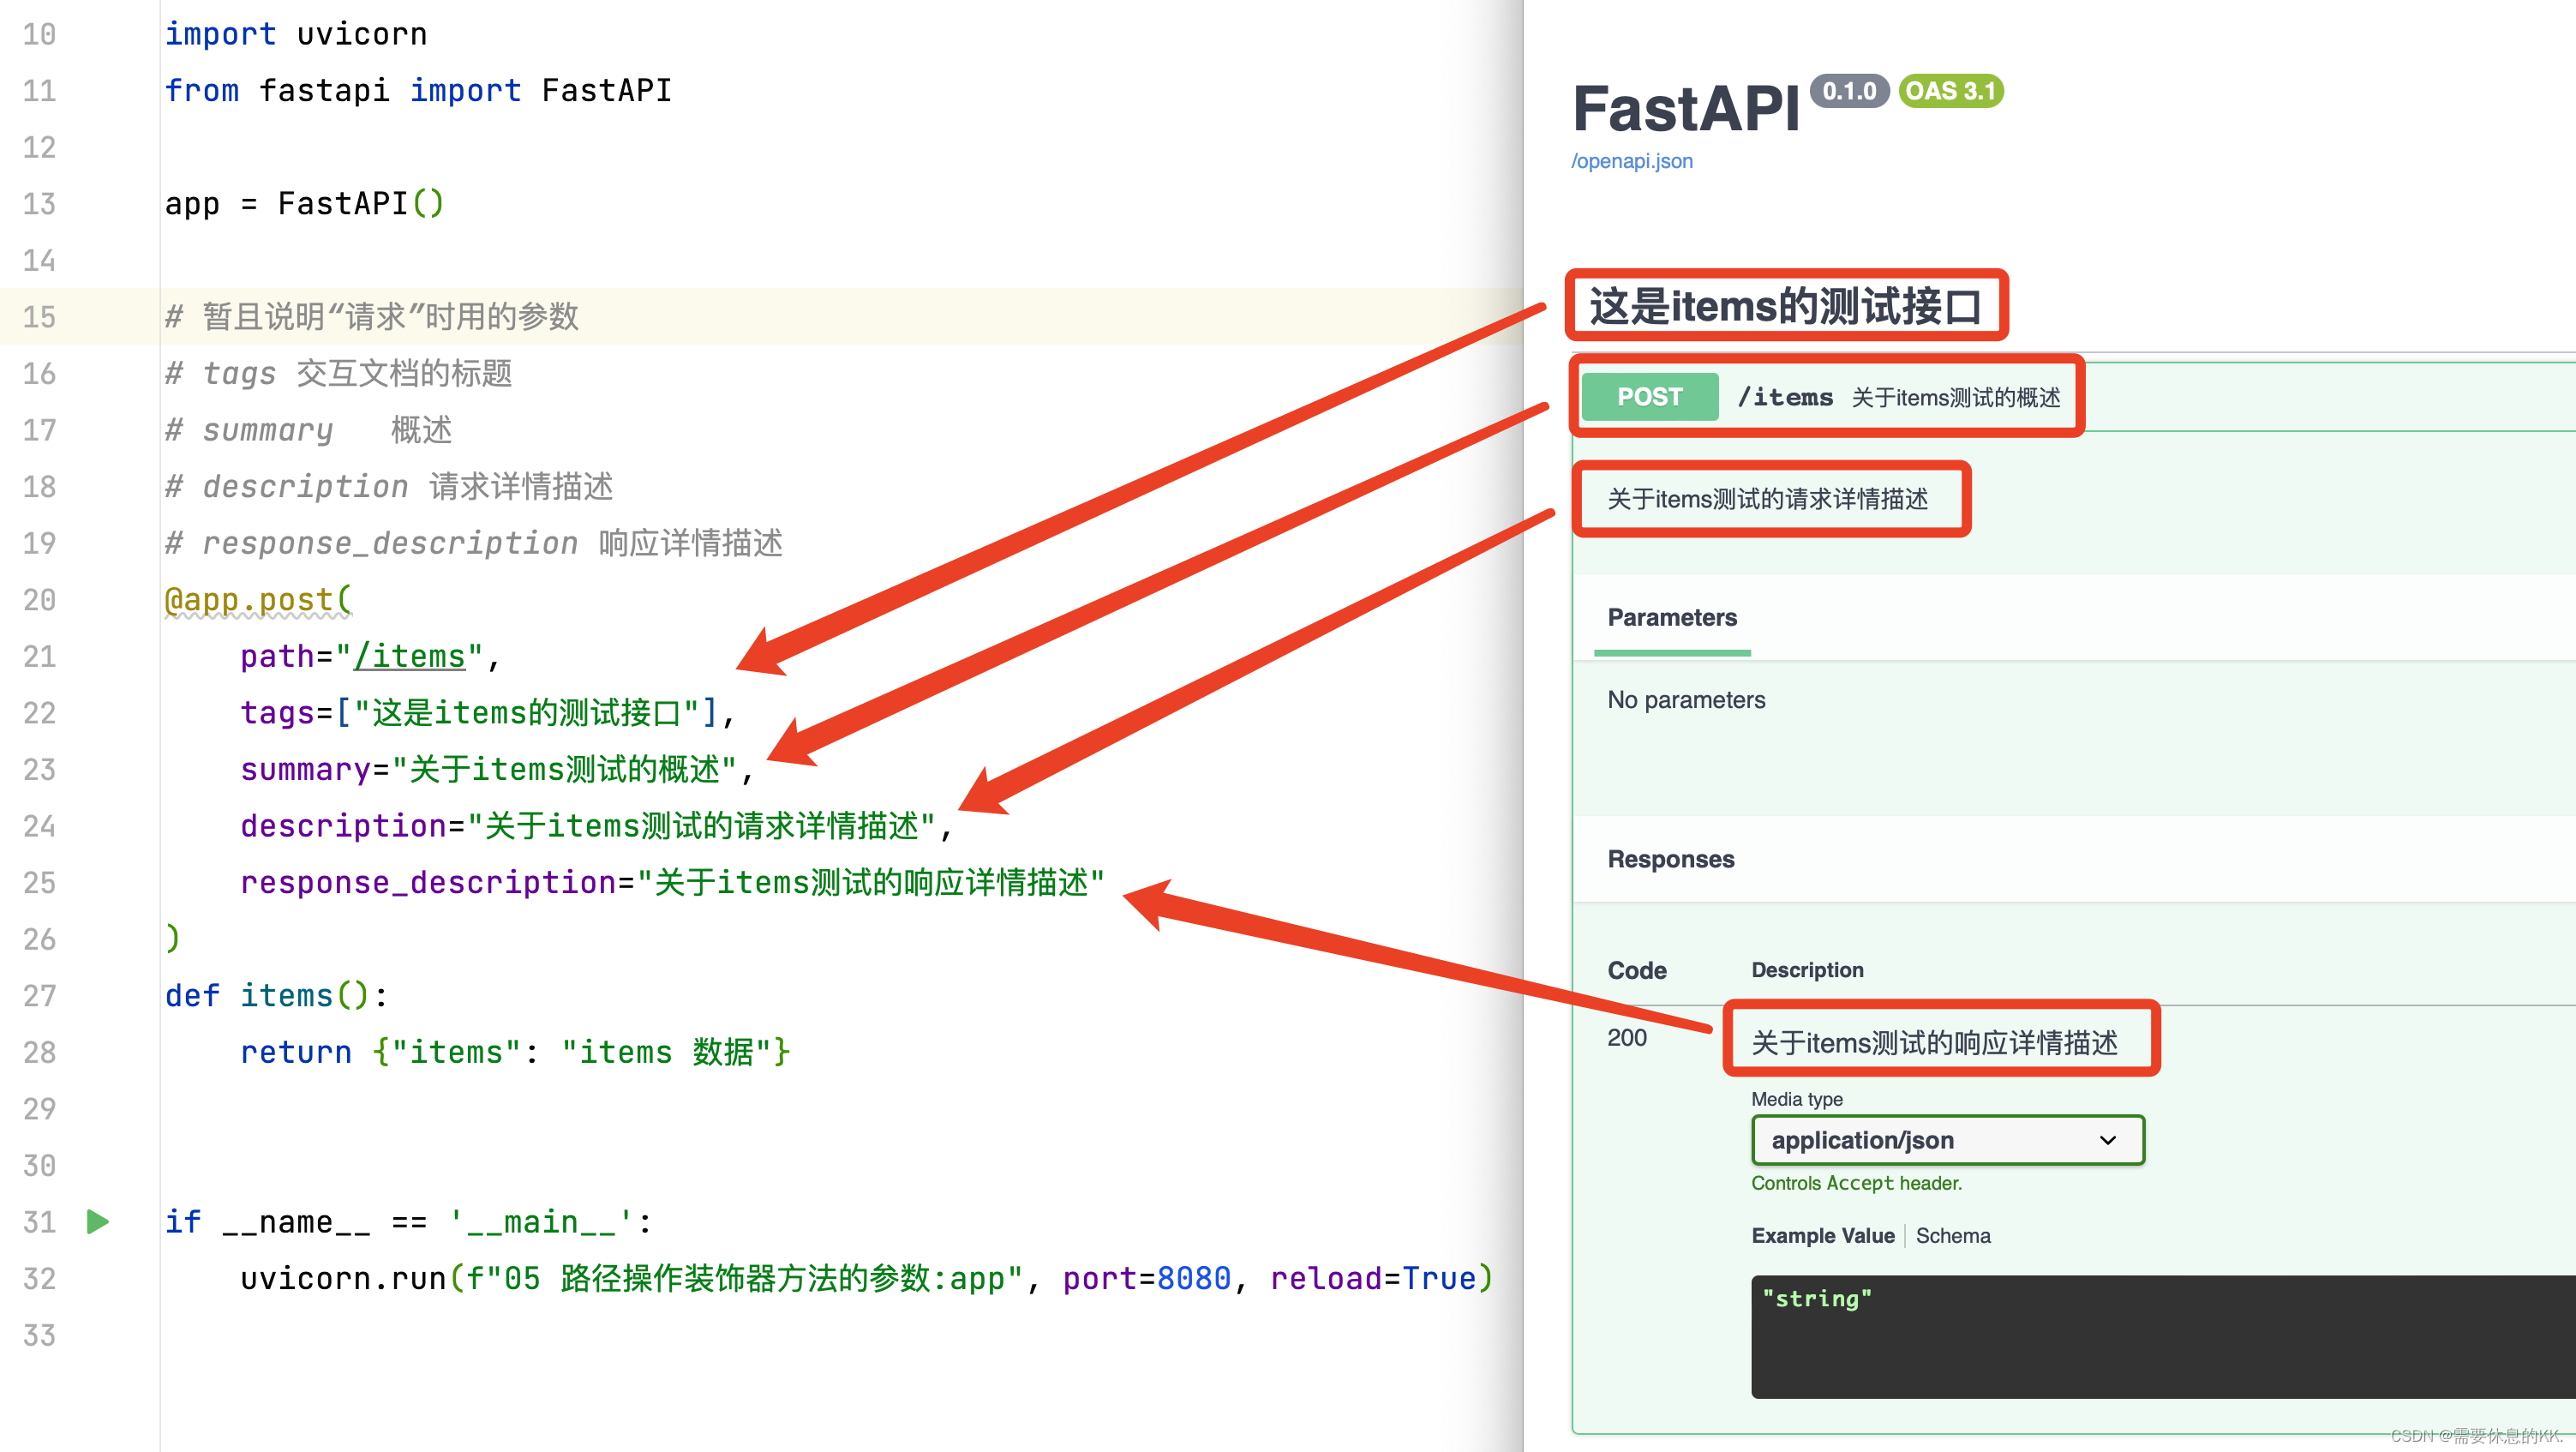Click the 关于items测试的概述 summary text

pyautogui.click(x=1955, y=398)
